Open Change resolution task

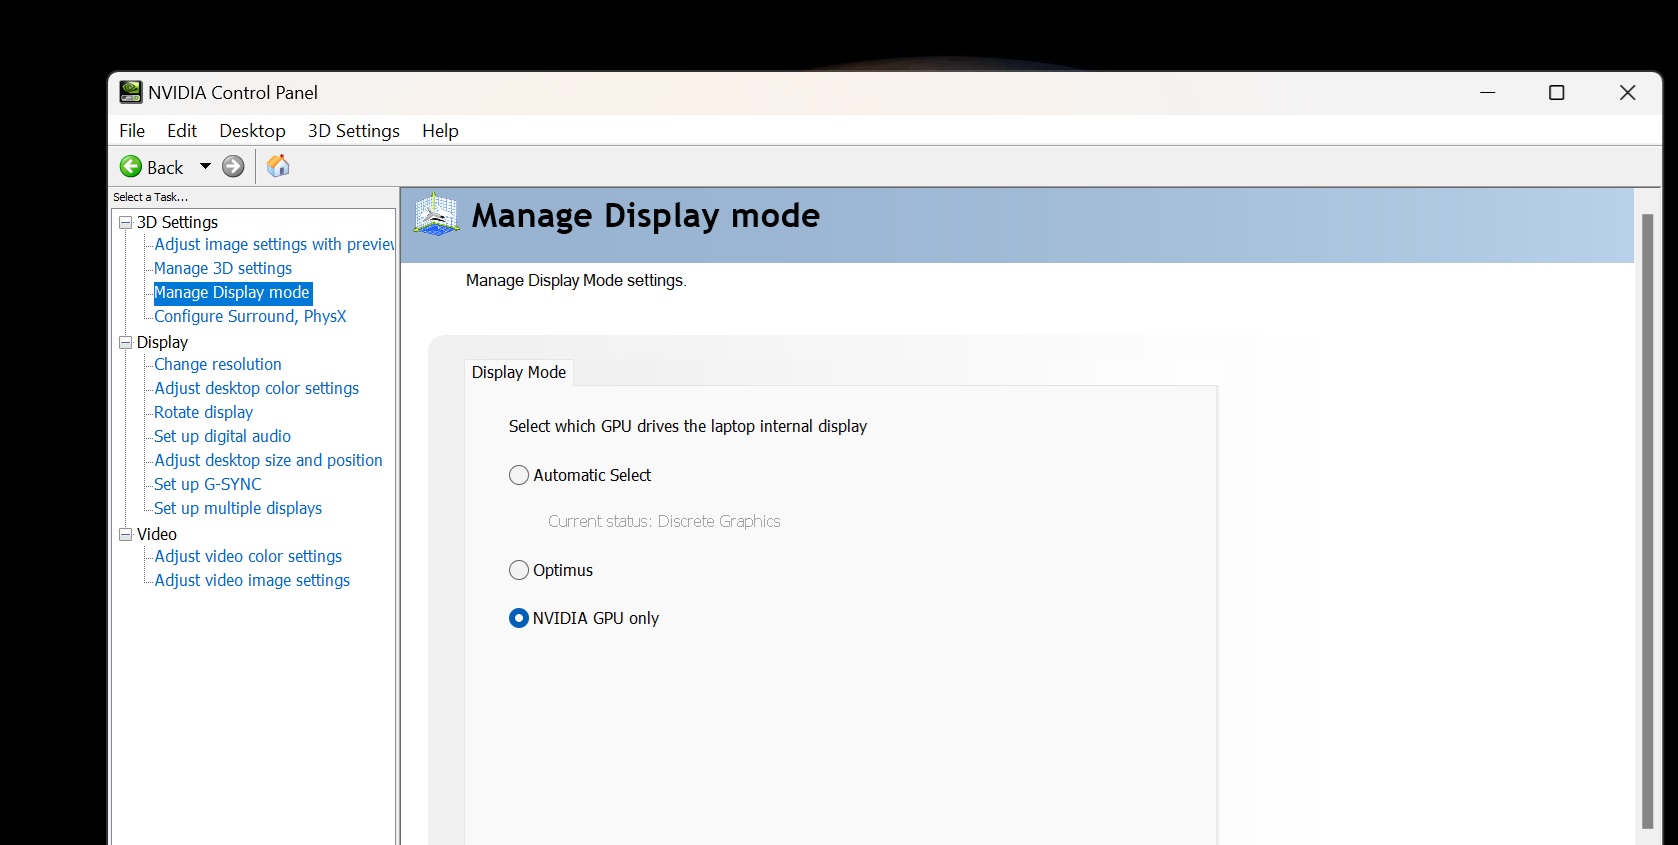click(218, 364)
